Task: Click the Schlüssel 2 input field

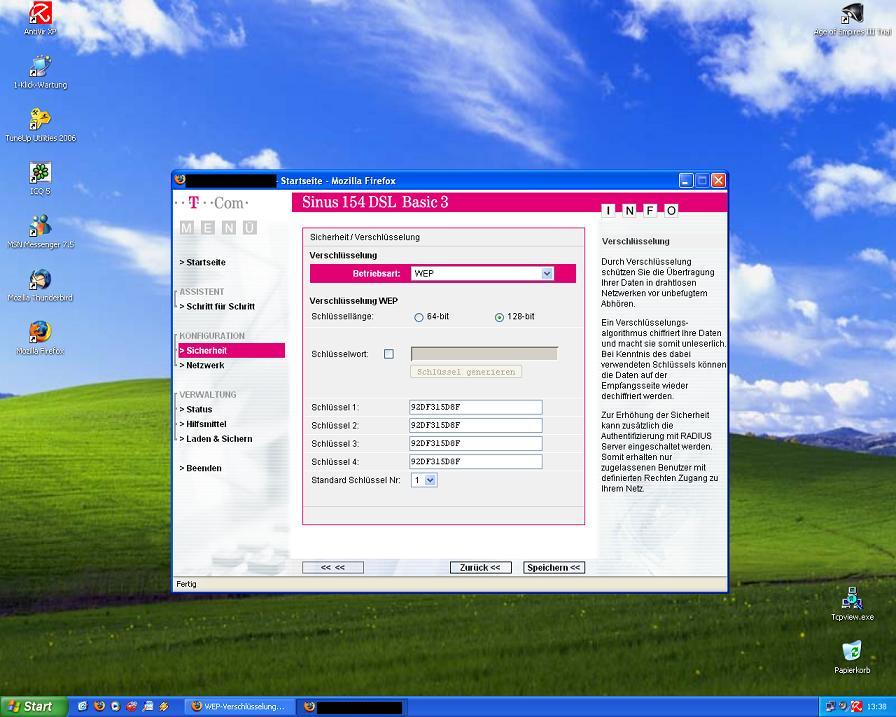Action: pos(476,426)
